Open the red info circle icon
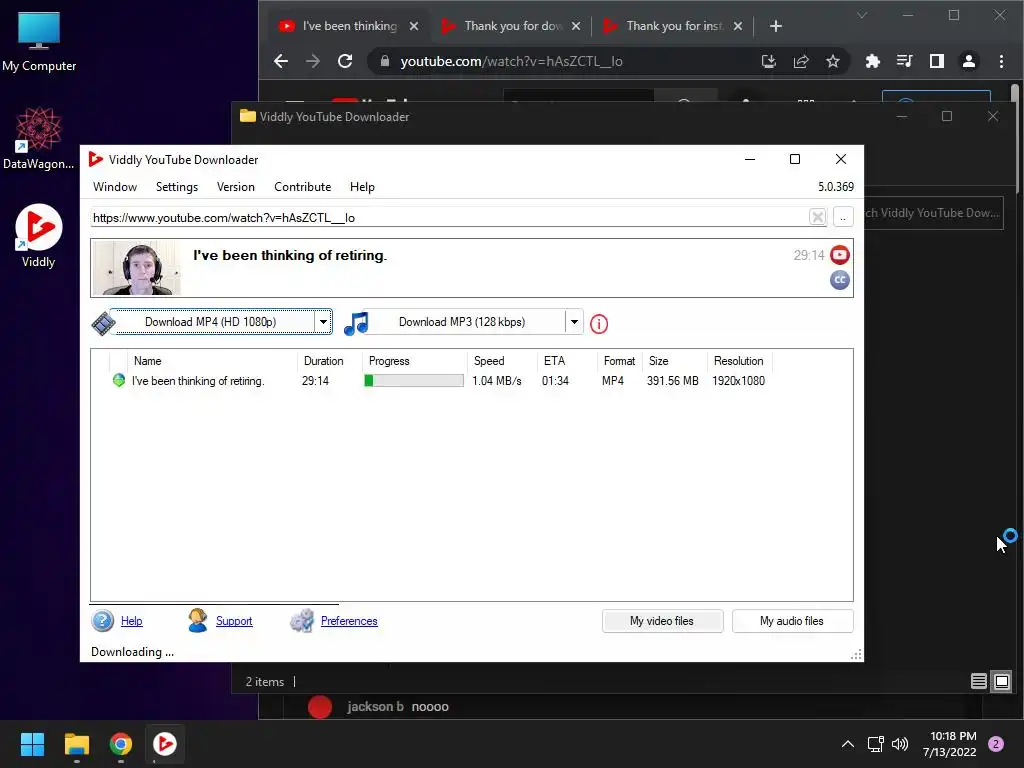The image size is (1024, 768). point(599,324)
